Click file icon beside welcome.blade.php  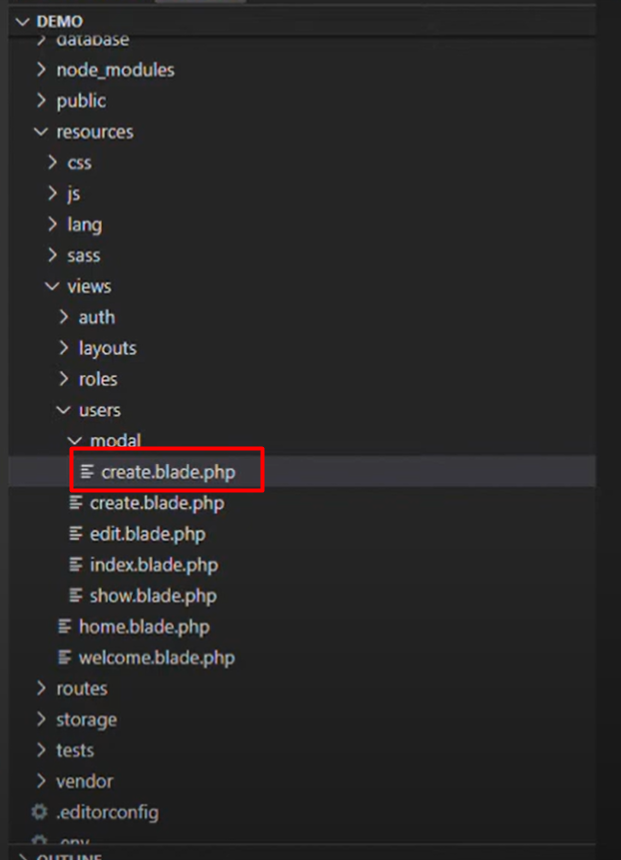click(65, 657)
